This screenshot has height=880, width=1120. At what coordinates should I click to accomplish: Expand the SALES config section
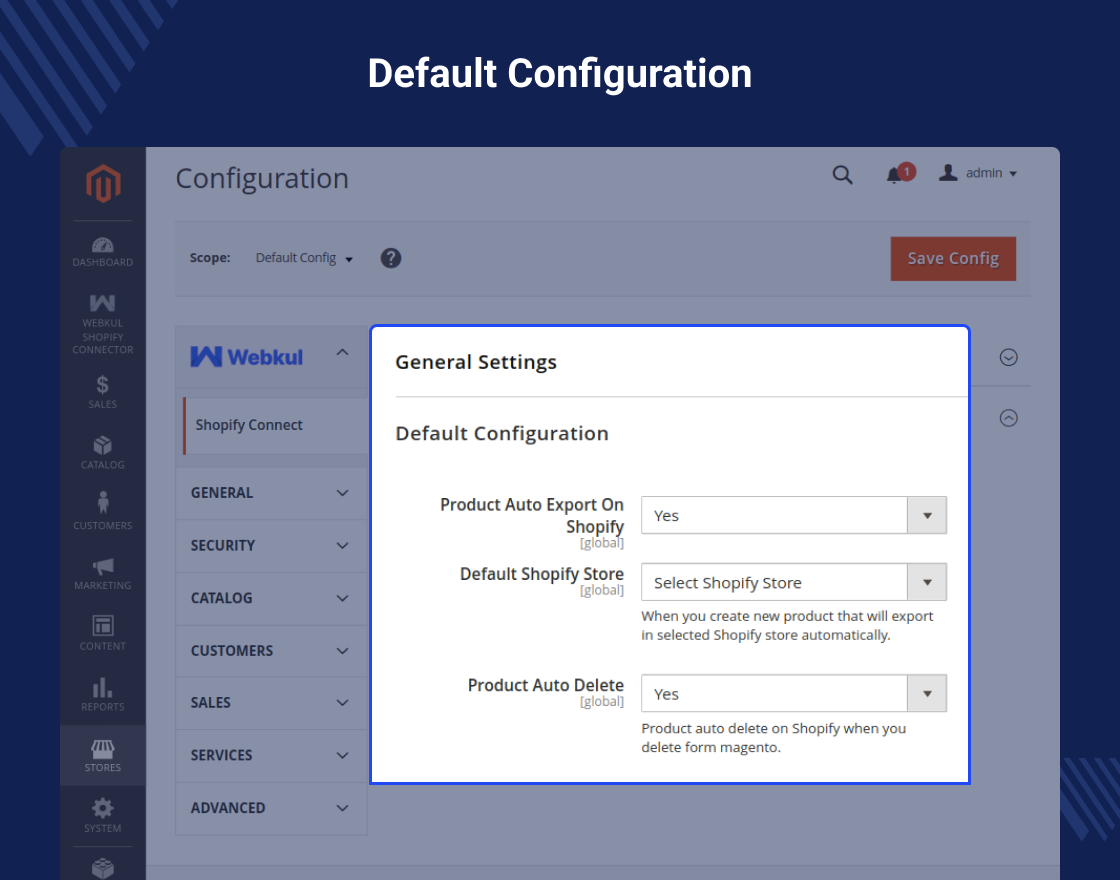tap(271, 703)
